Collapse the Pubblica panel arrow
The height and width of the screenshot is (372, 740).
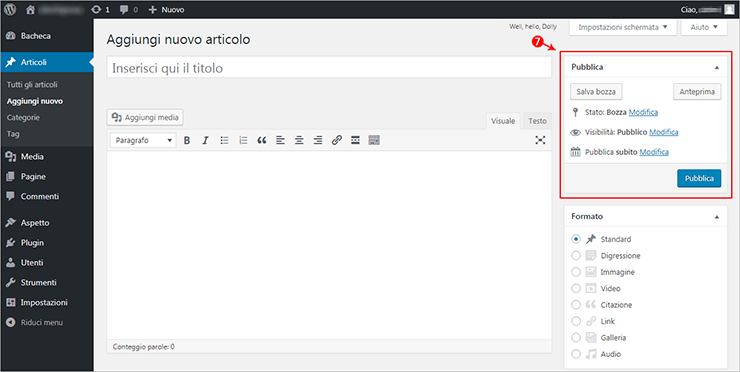point(717,68)
